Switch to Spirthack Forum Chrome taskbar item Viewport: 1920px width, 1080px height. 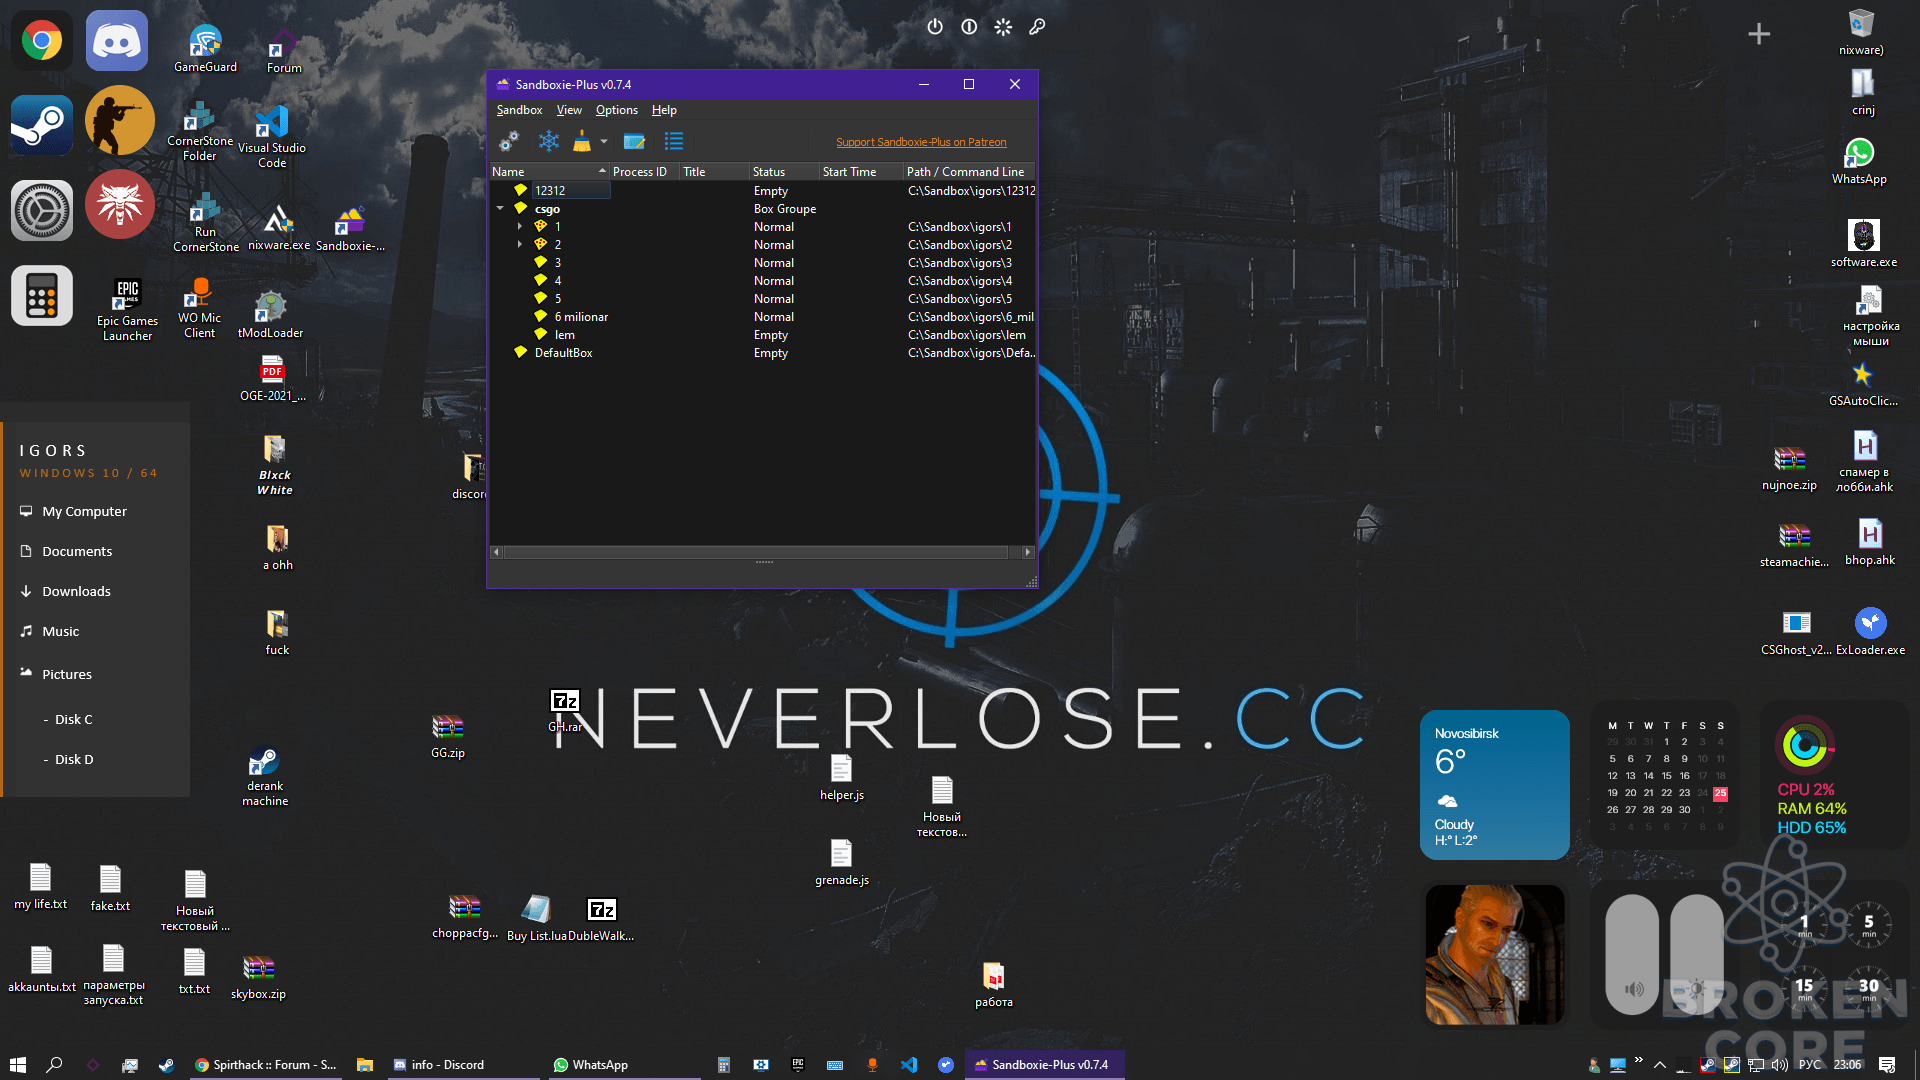coord(265,1065)
